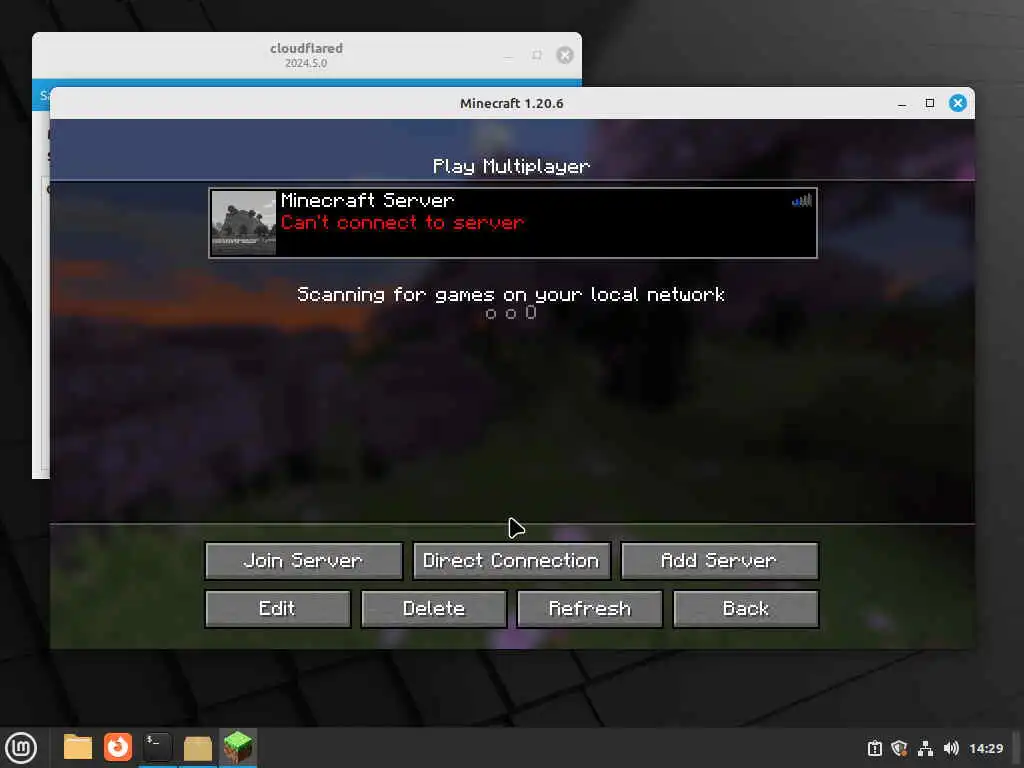Close the cloudflared window

(x=565, y=55)
